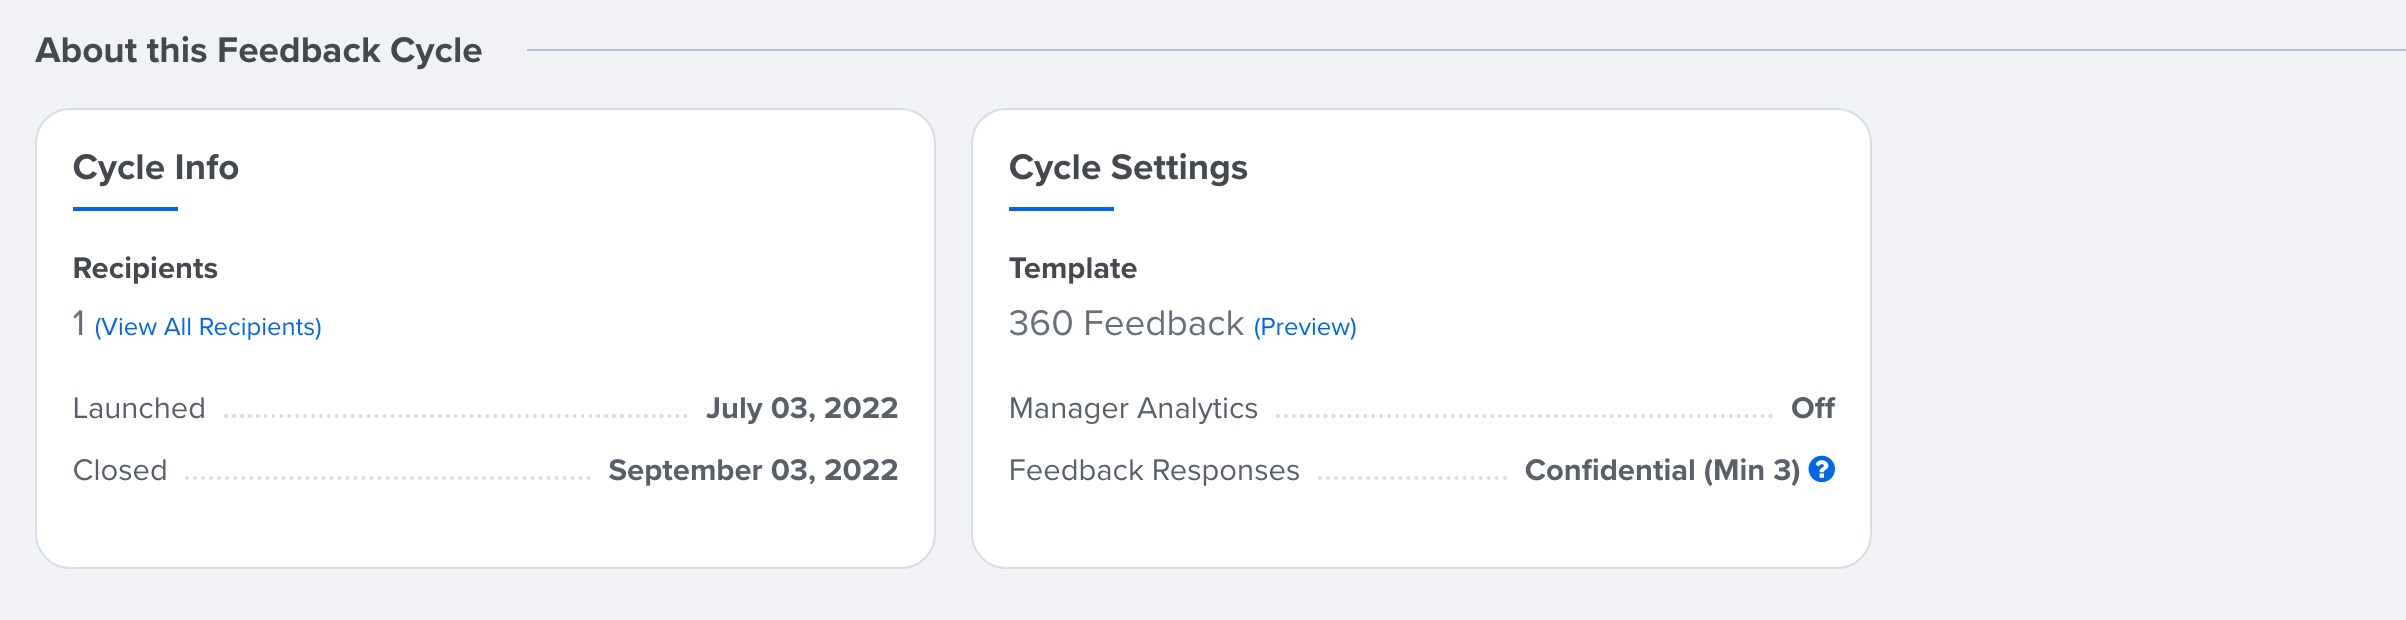This screenshot has height=620, width=2406.
Task: Click the Template label
Action: pos(1073,268)
